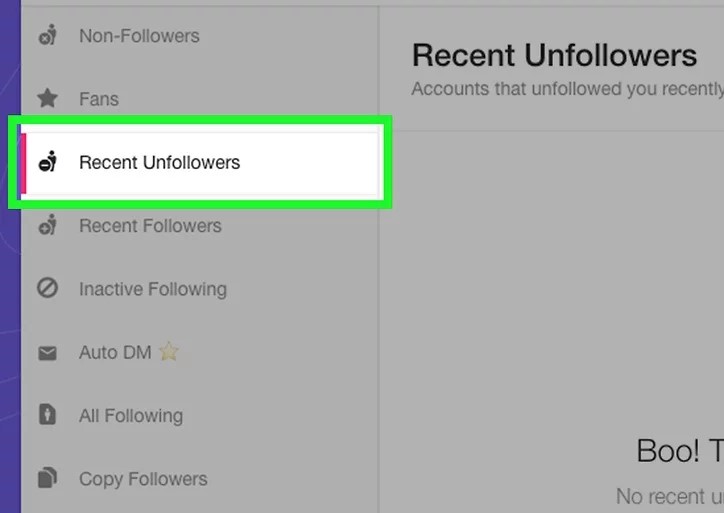The image size is (724, 513).
Task: Click the Recent Unfollowers page heading
Action: (554, 55)
